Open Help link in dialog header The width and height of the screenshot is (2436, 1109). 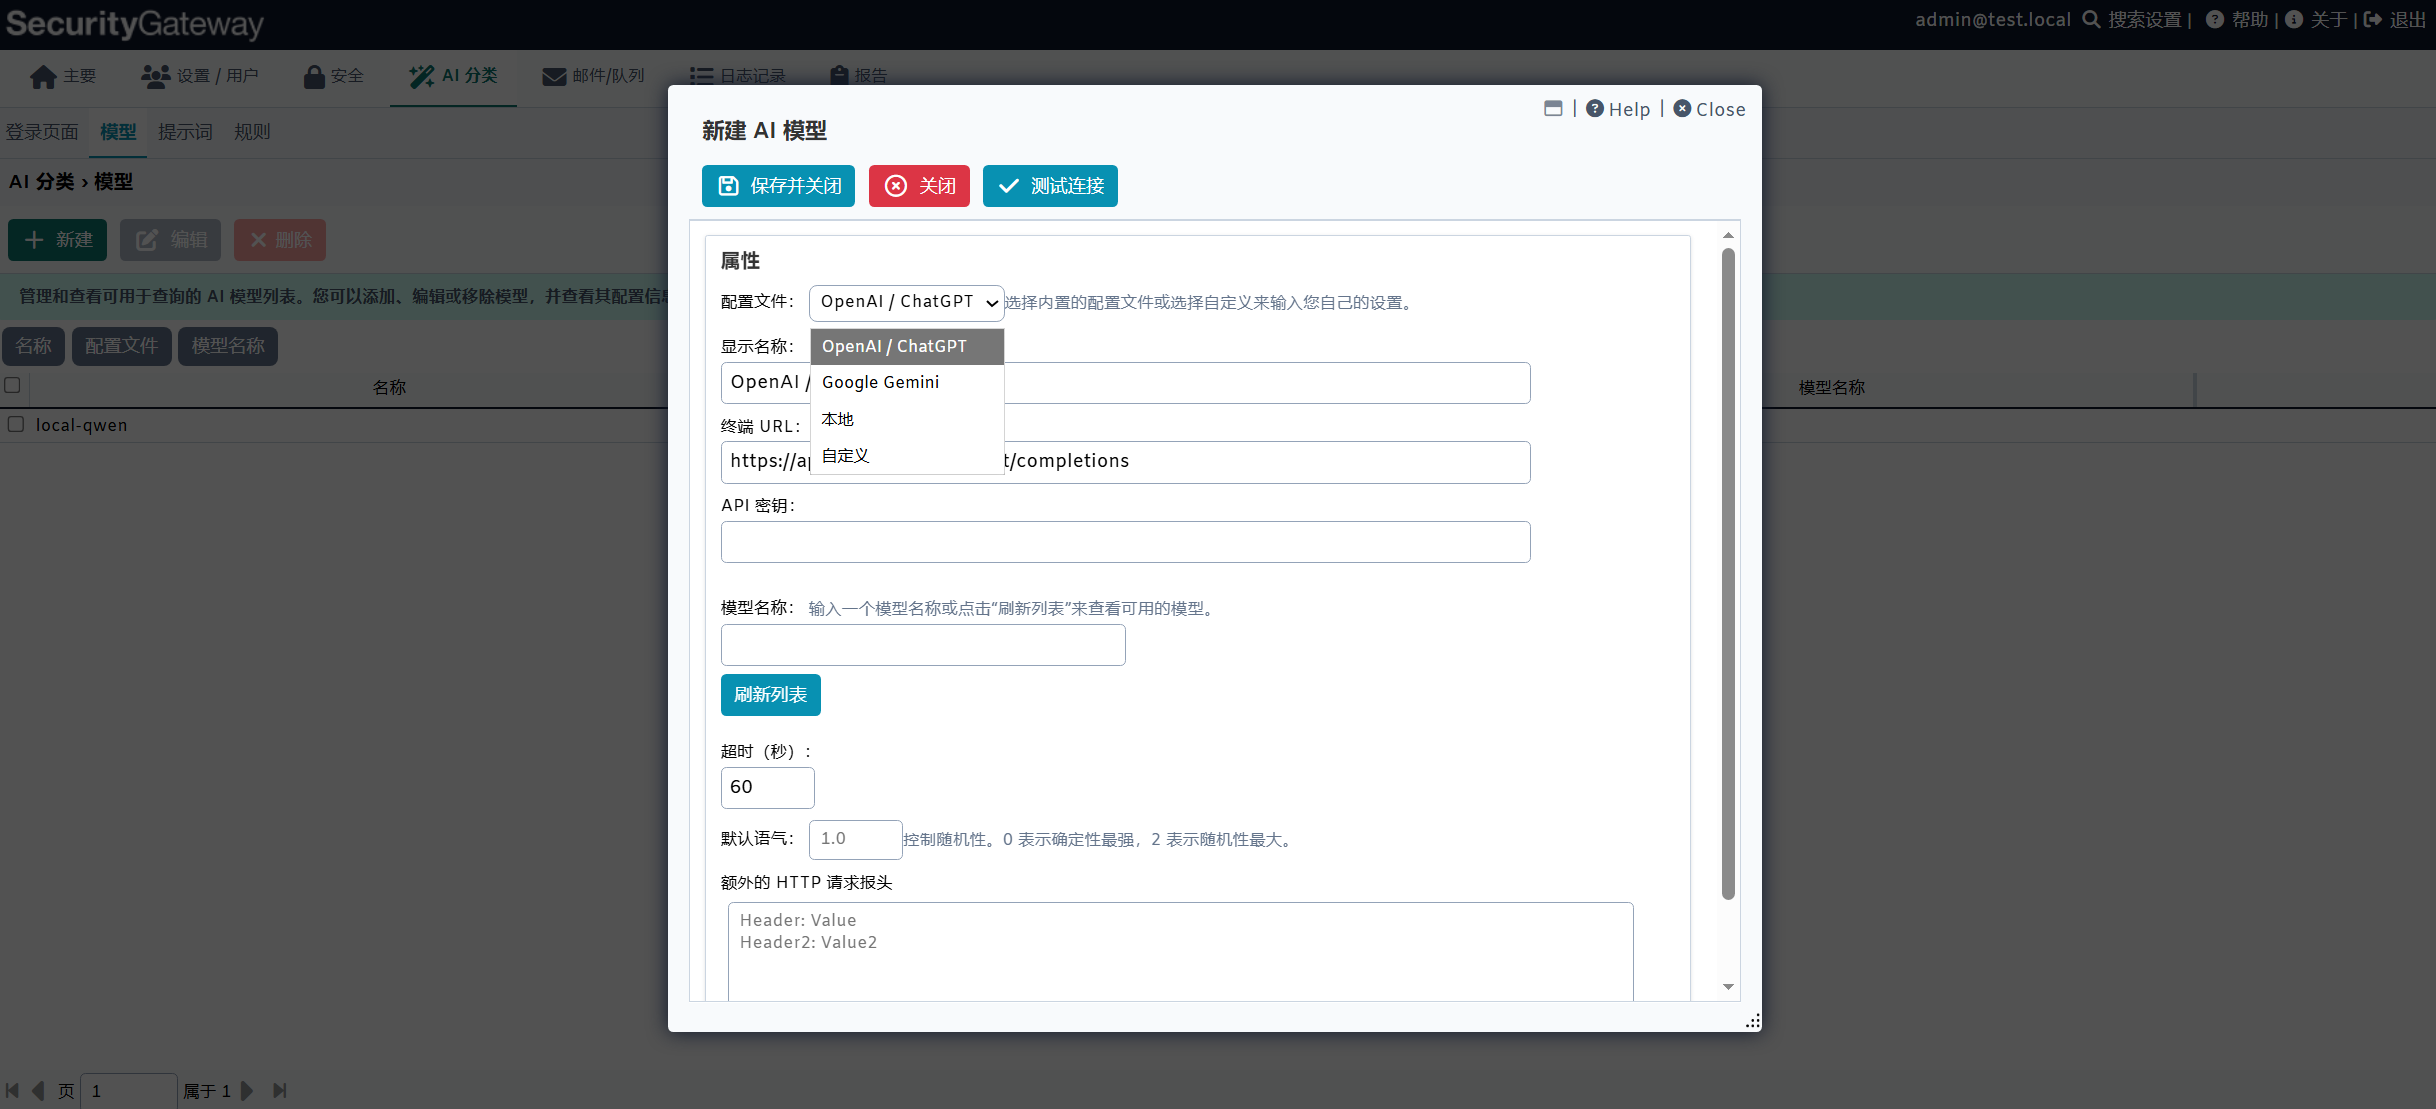(1618, 109)
